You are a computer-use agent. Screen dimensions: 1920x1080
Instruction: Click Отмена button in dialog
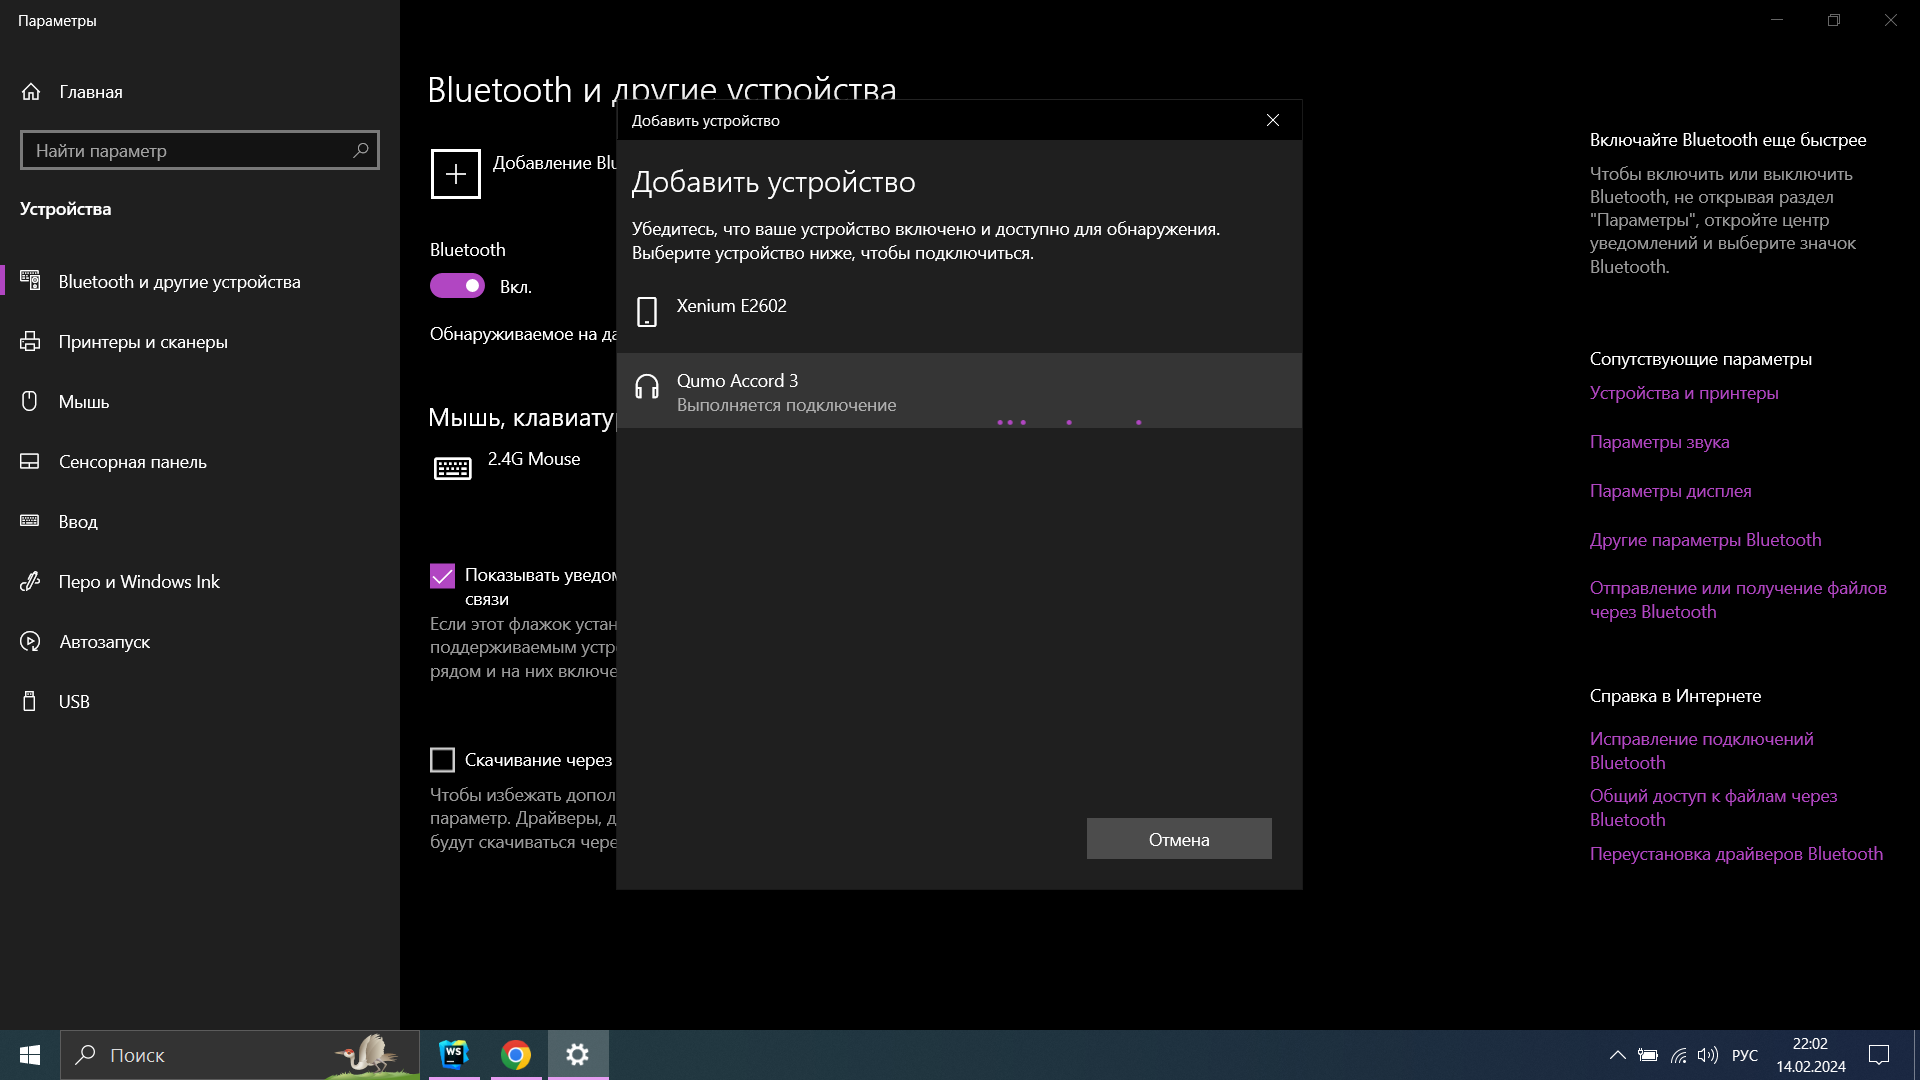tap(1179, 839)
